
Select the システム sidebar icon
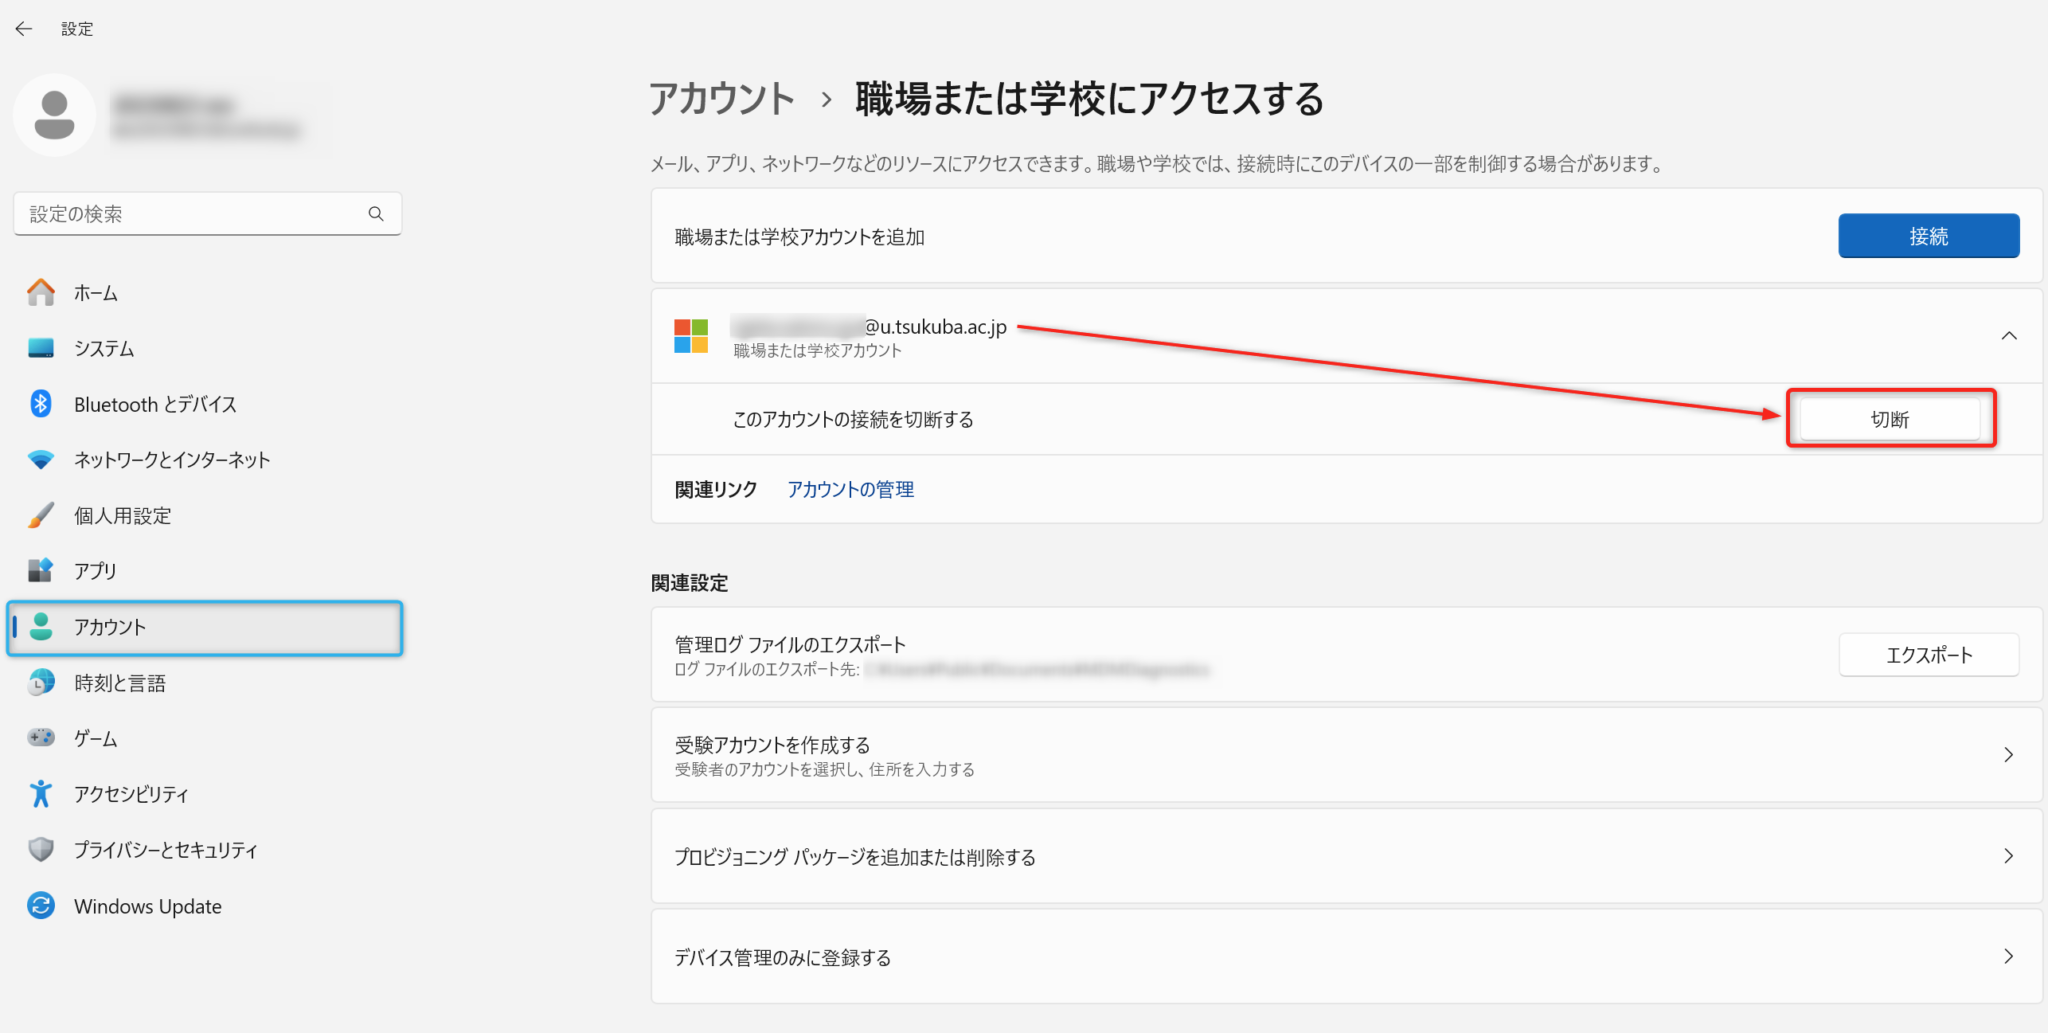40,348
